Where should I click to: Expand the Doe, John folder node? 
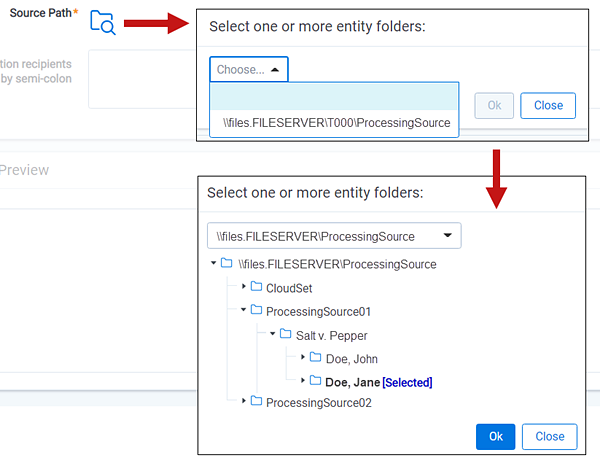point(302,357)
